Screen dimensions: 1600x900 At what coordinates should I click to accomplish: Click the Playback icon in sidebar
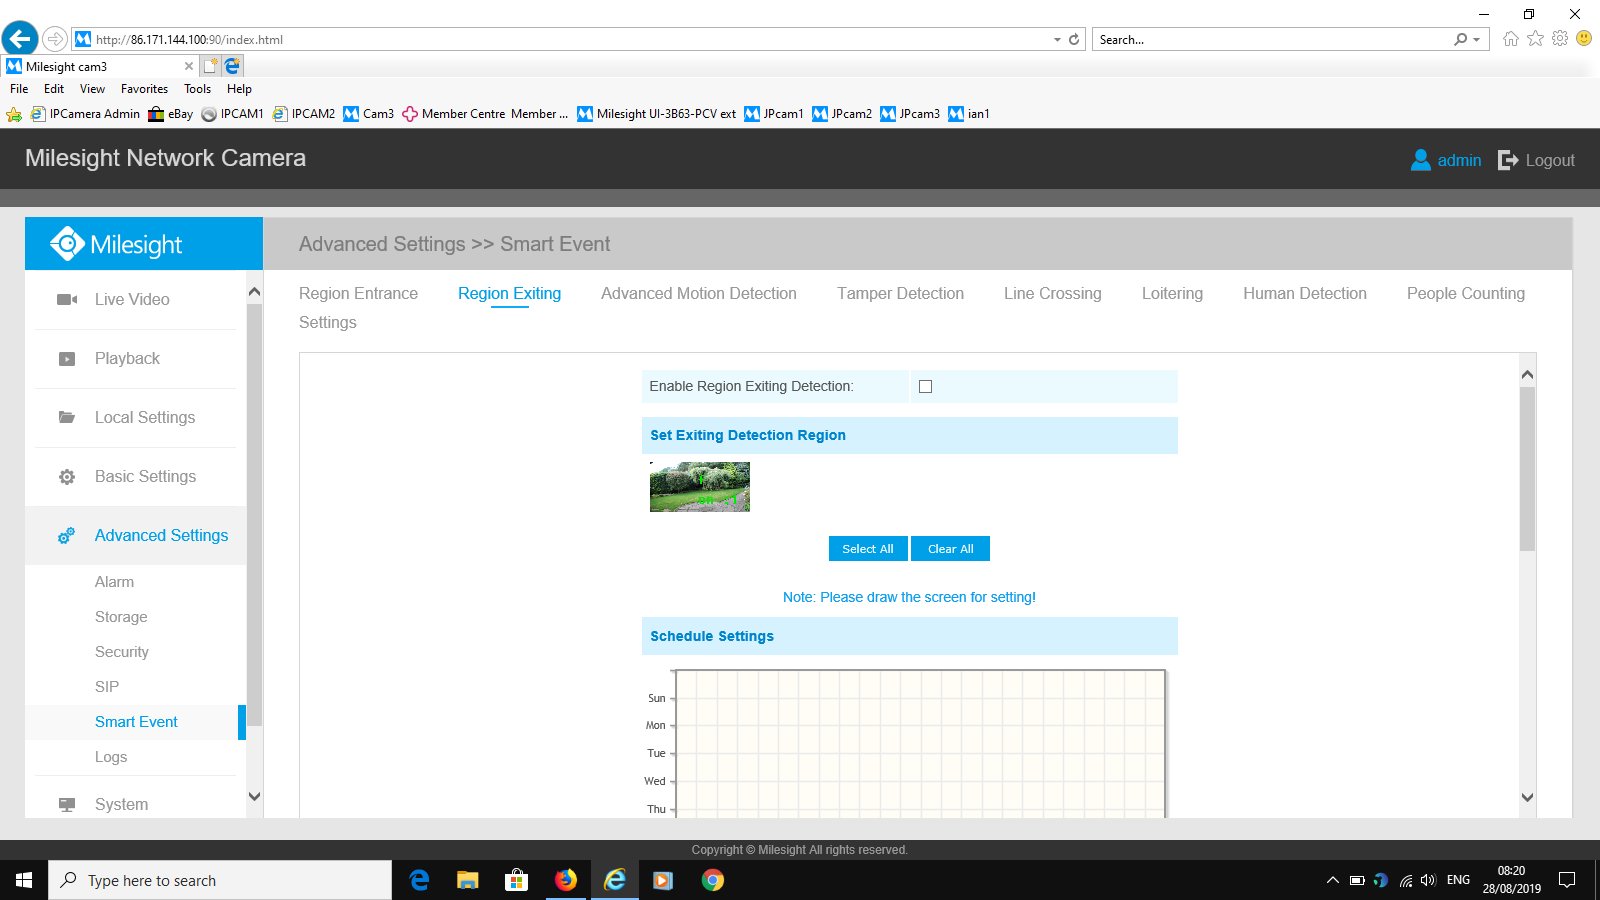(67, 359)
